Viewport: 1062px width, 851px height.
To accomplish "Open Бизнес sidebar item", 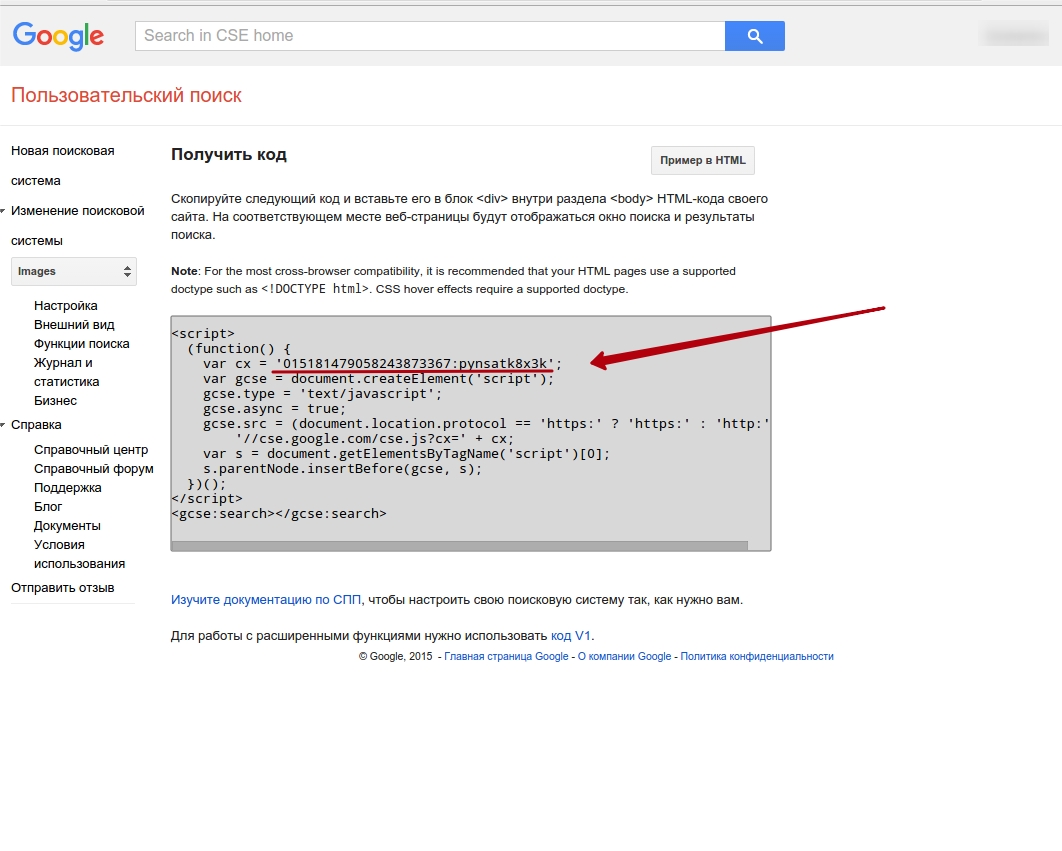I will 56,400.
